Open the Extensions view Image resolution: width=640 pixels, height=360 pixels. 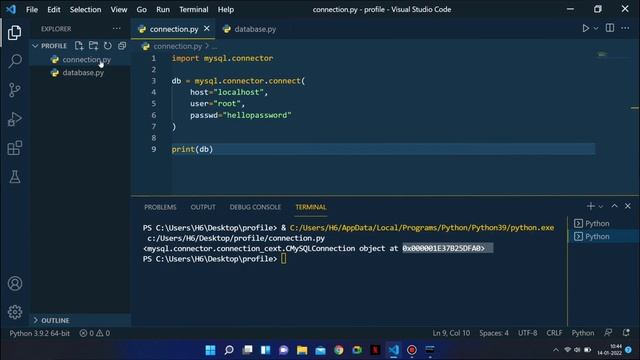(15, 148)
